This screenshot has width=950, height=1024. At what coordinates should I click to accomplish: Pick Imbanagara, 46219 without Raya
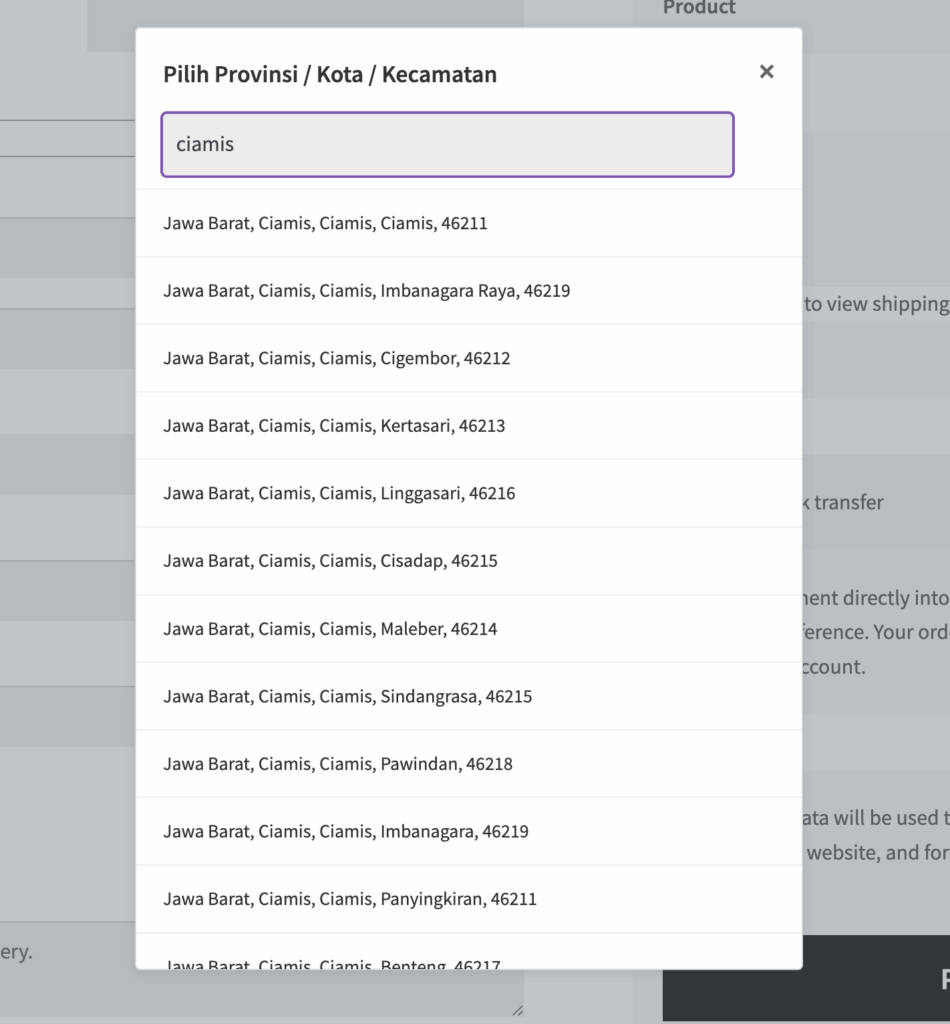[x=346, y=831]
